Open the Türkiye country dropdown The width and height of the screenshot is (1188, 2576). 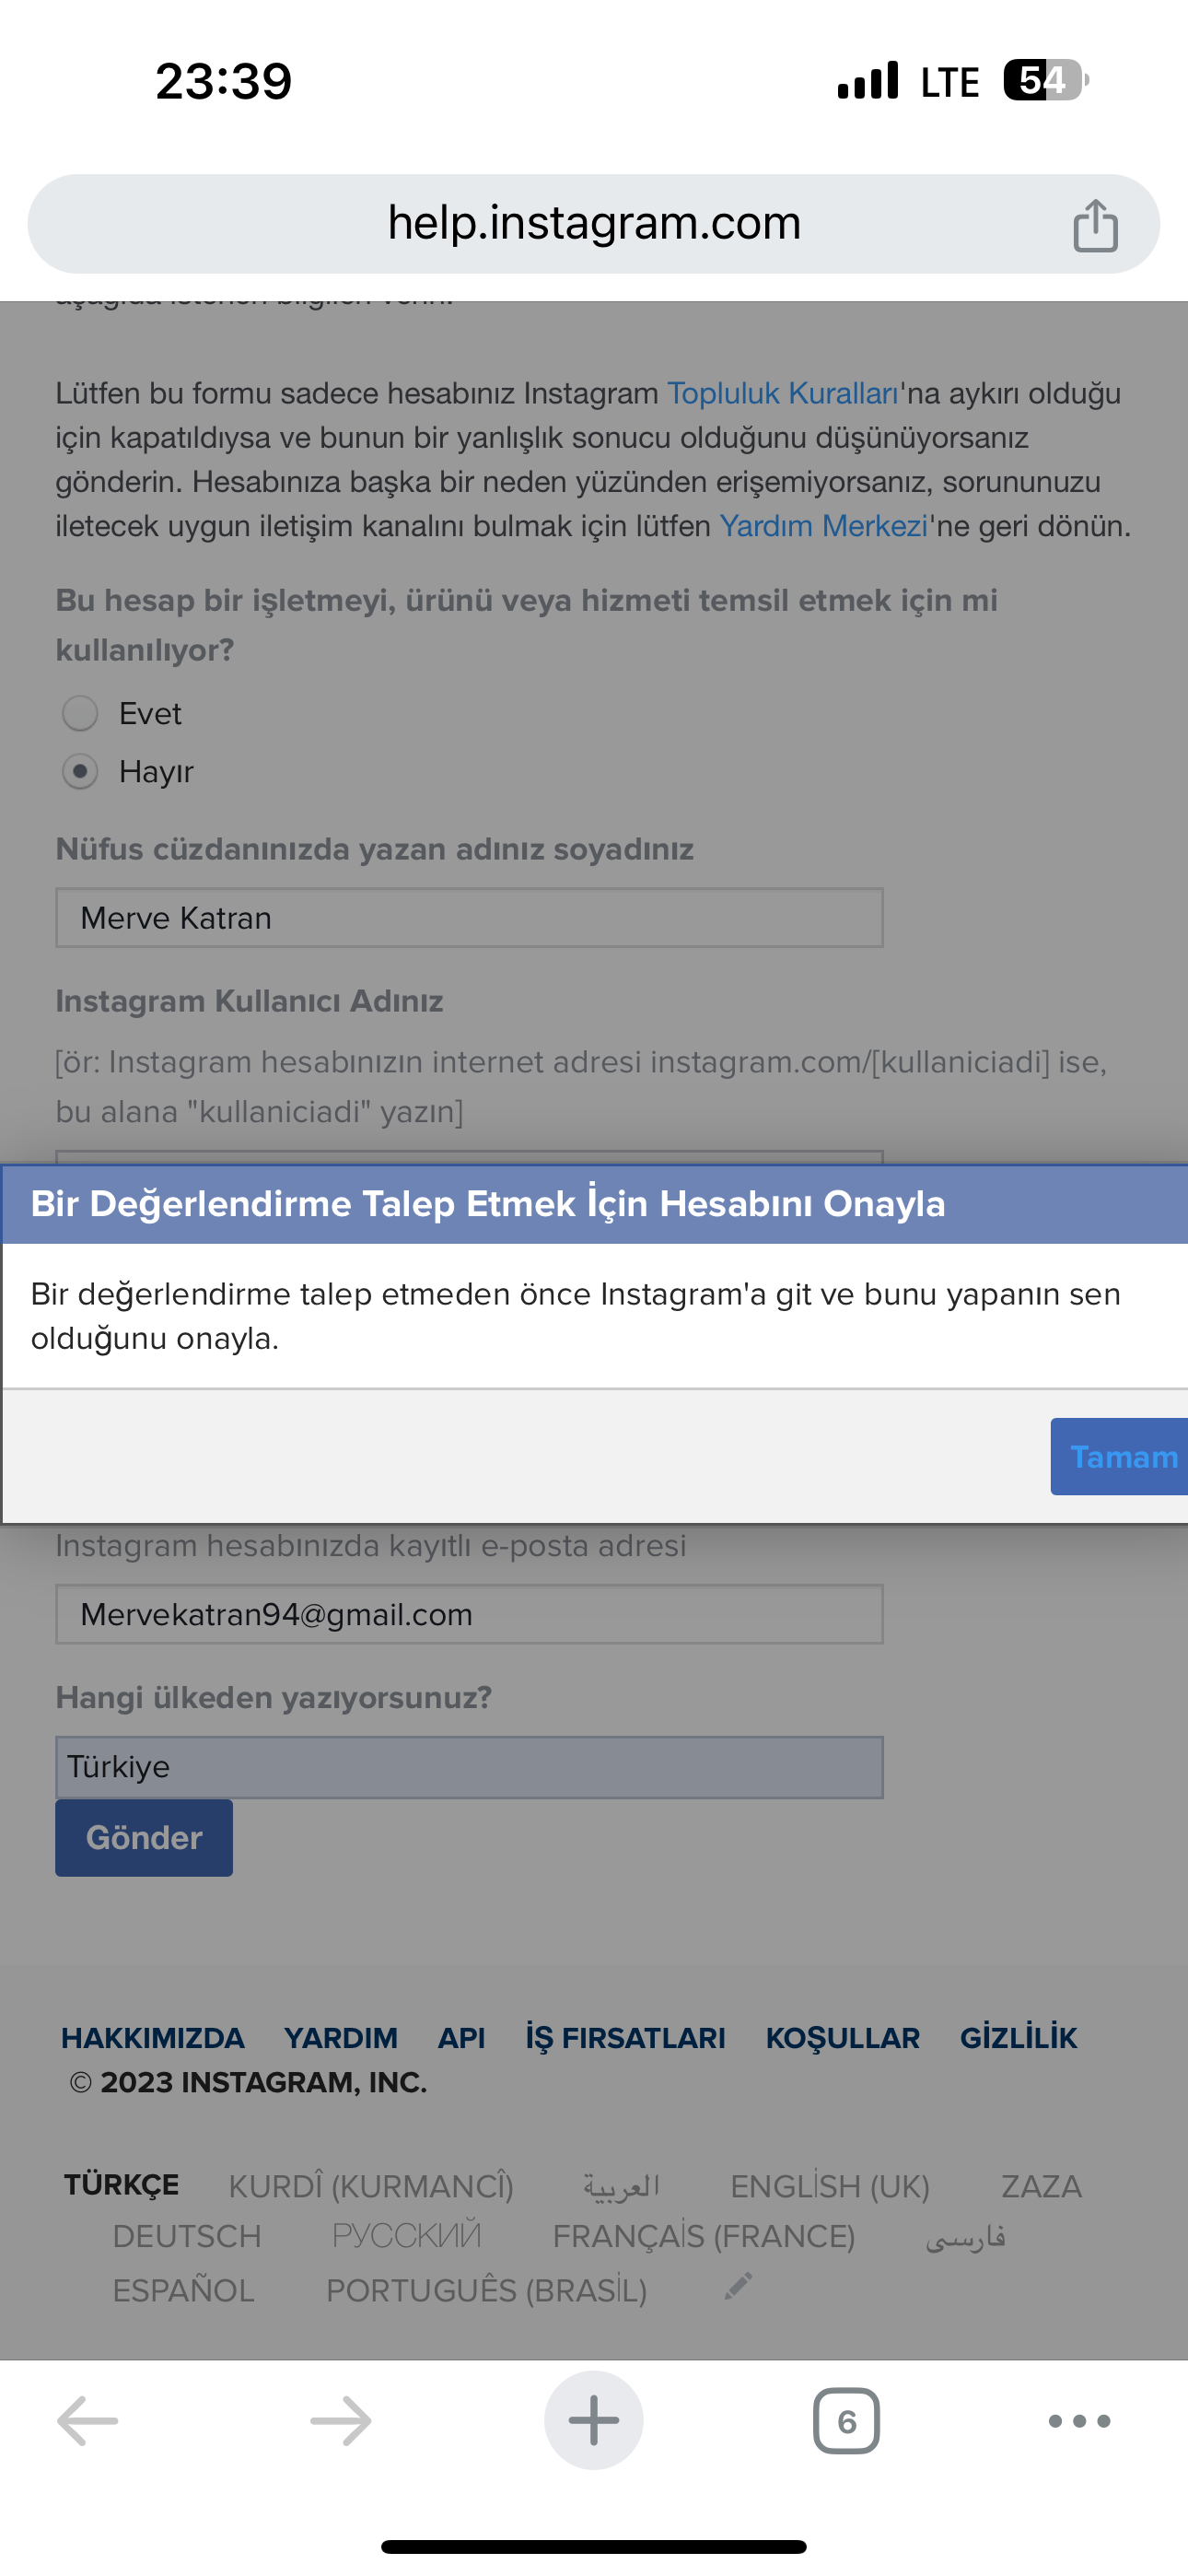[x=469, y=1767]
